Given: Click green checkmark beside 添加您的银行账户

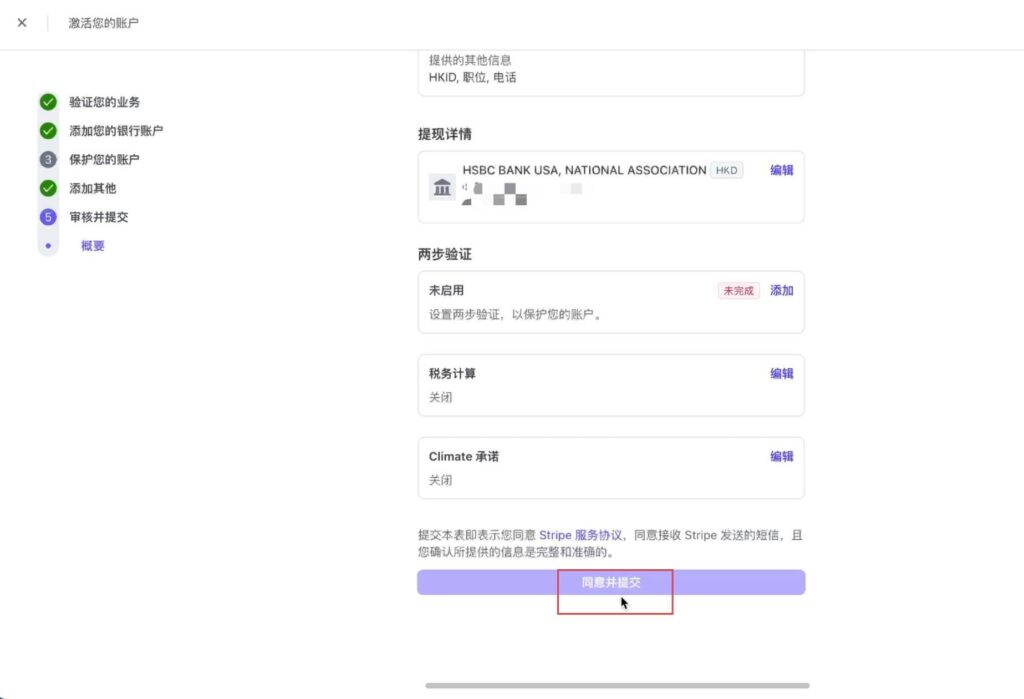Looking at the screenshot, I should [48, 131].
